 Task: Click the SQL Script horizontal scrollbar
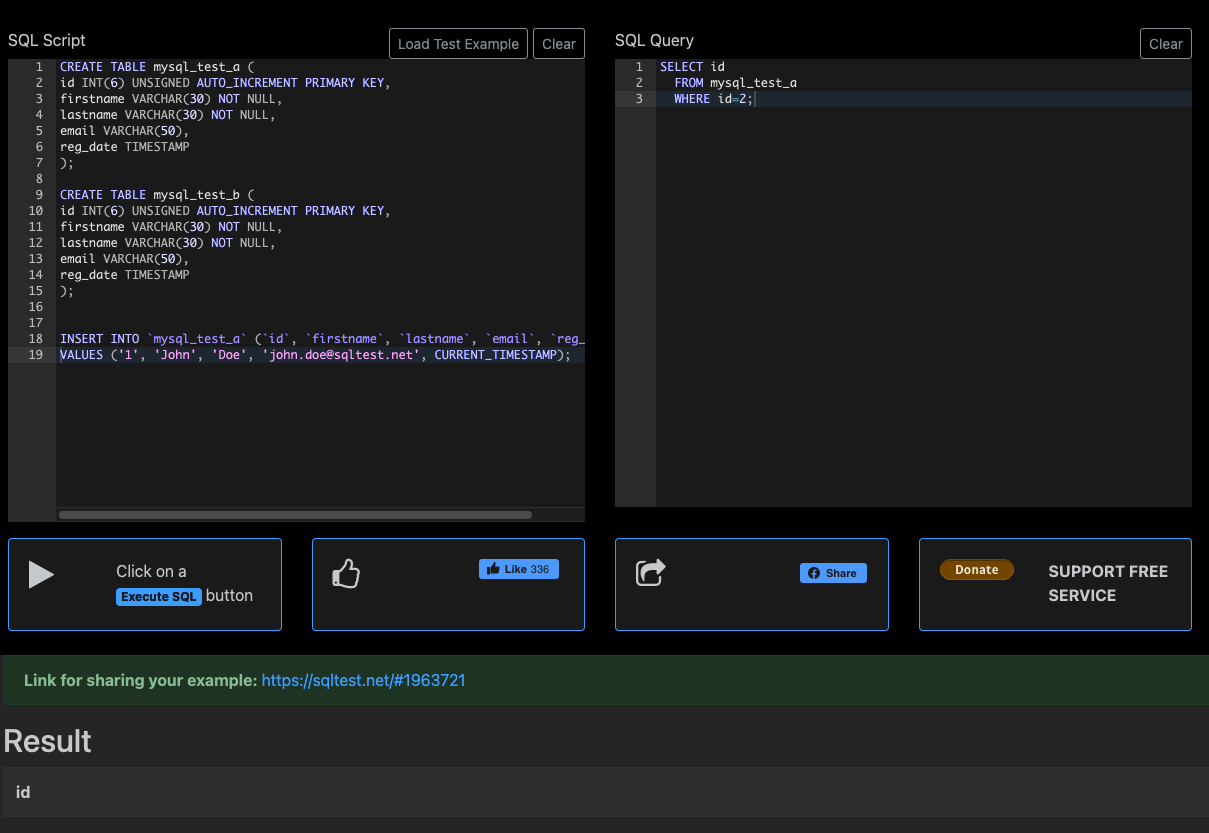pos(295,514)
